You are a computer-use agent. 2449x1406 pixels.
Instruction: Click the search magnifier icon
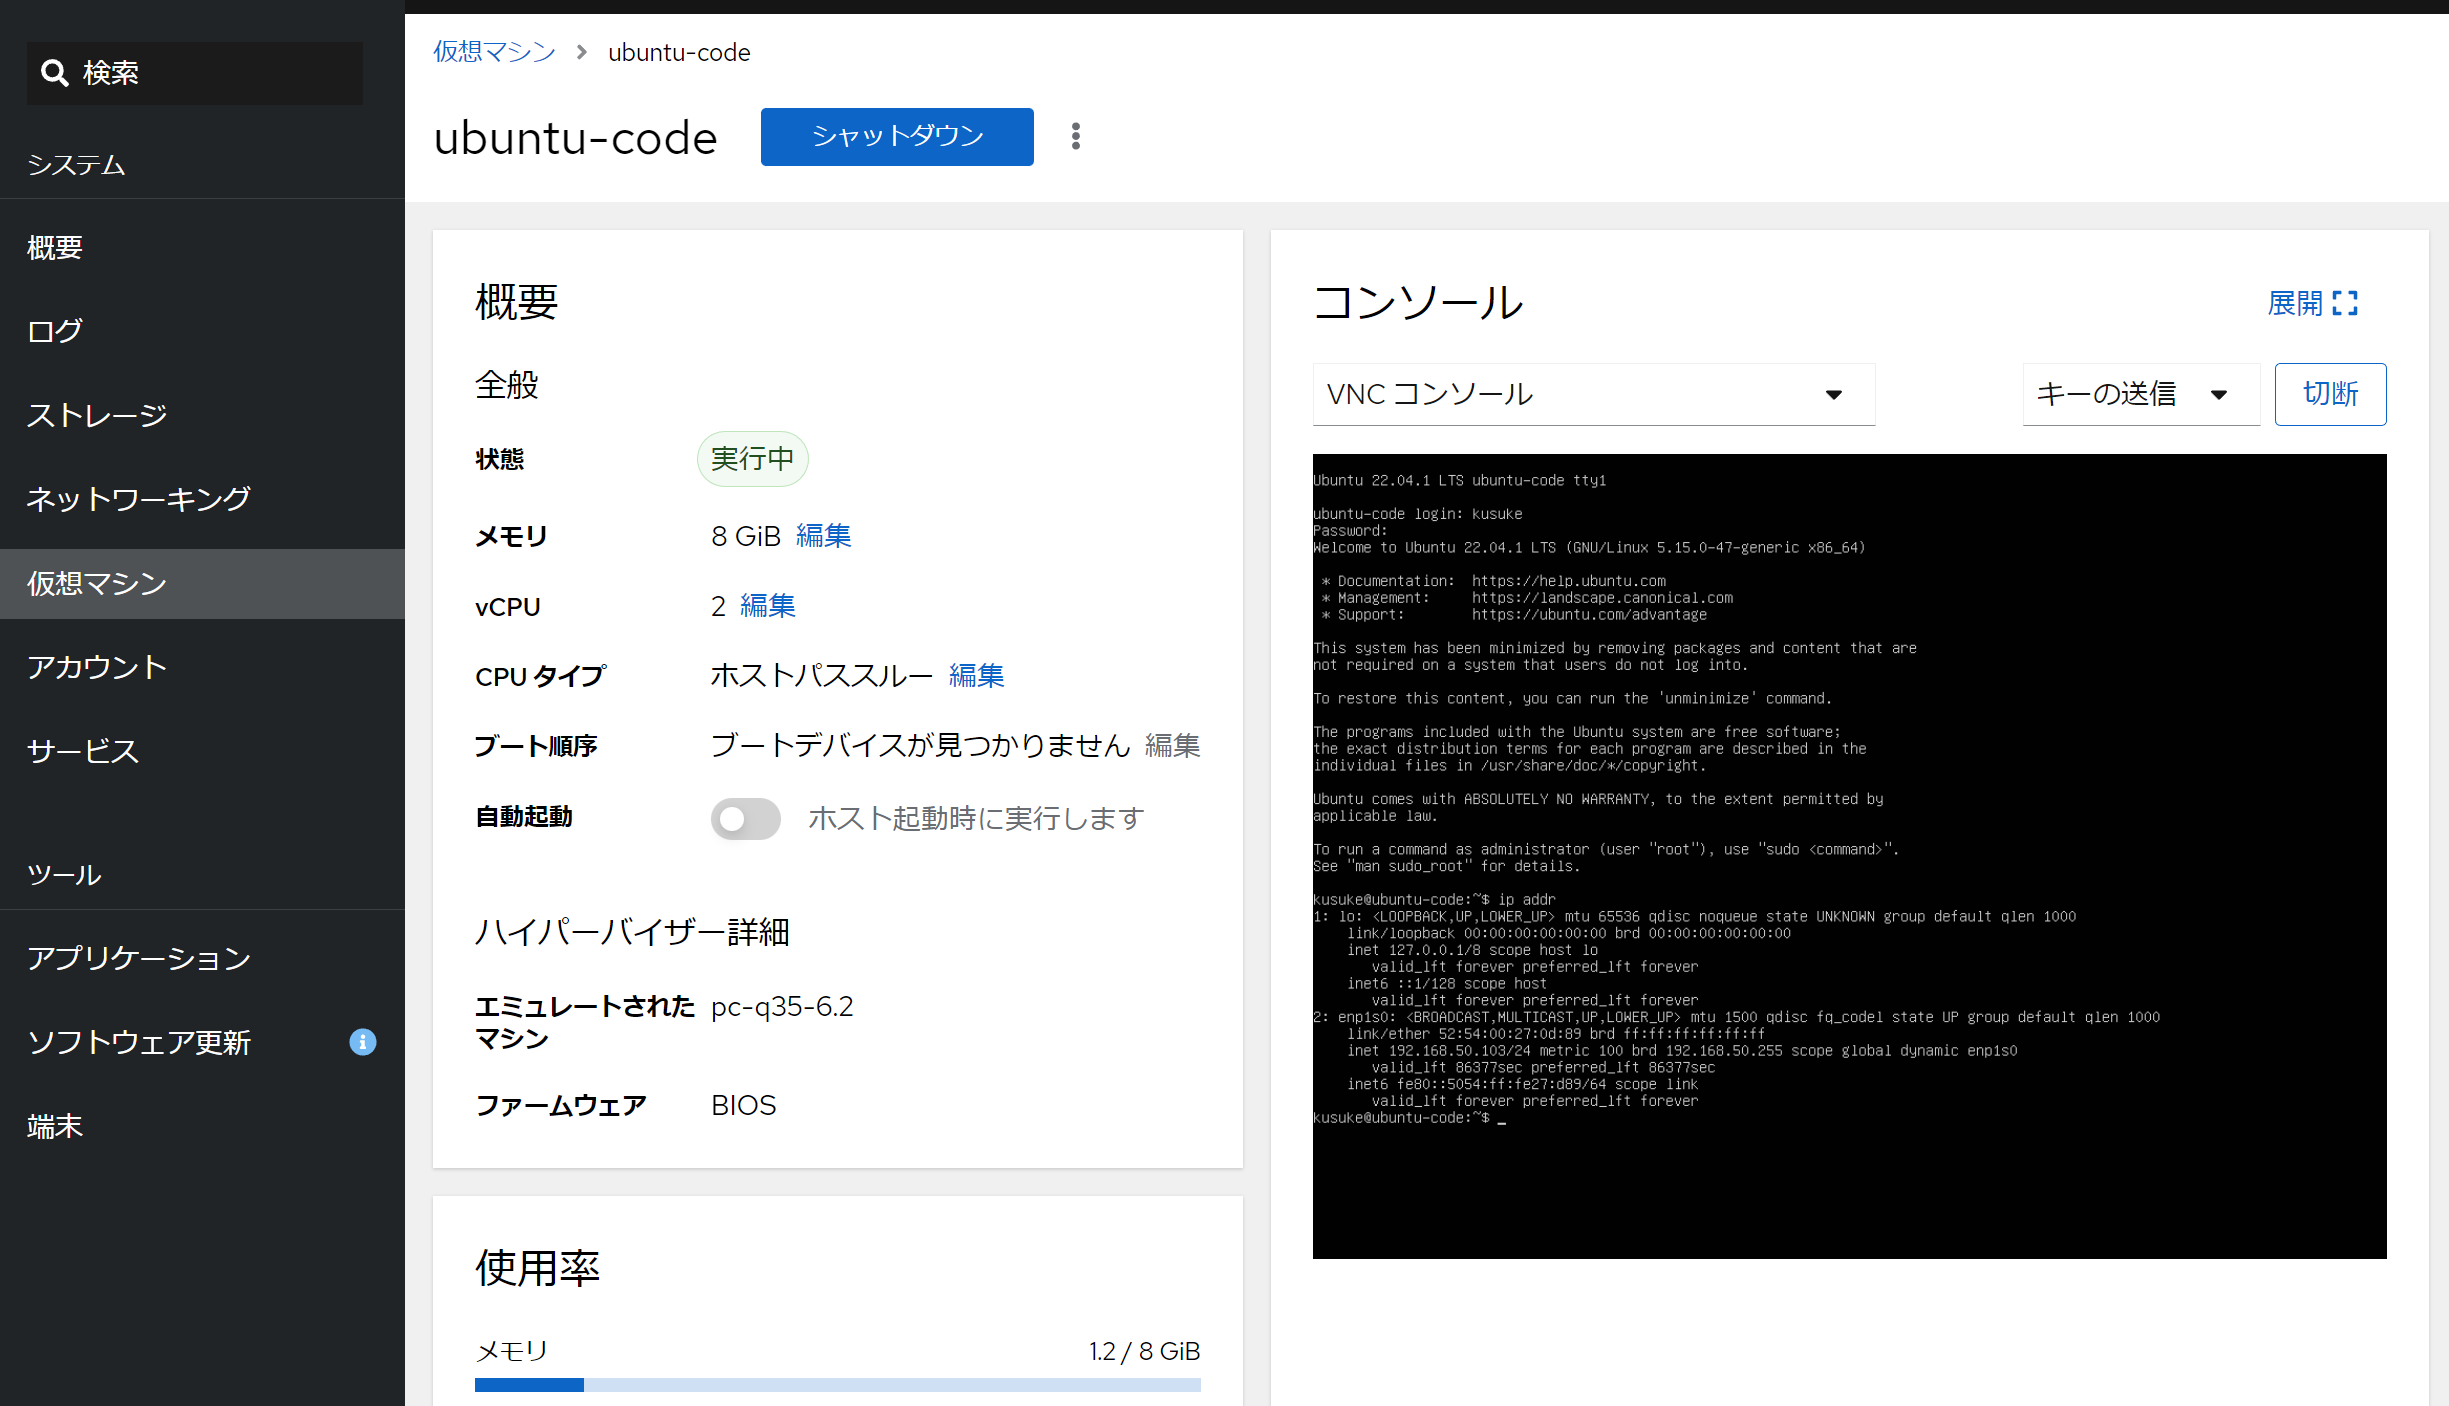coord(54,73)
